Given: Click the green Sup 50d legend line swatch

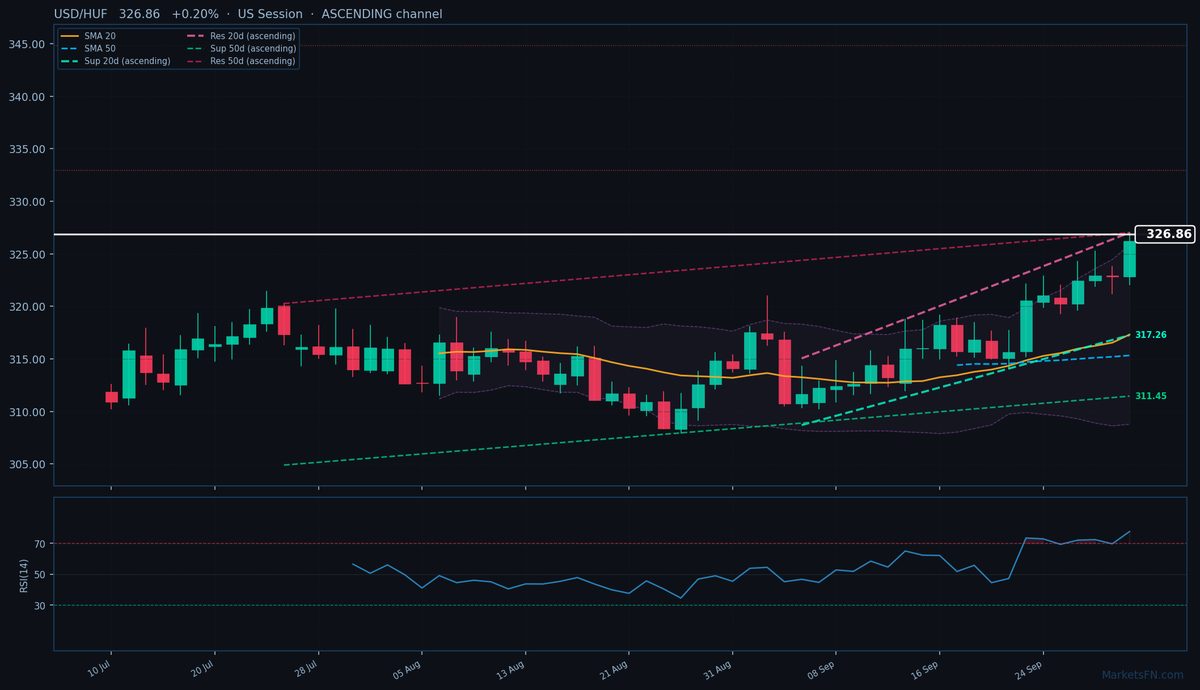Looking at the screenshot, I should click(195, 48).
